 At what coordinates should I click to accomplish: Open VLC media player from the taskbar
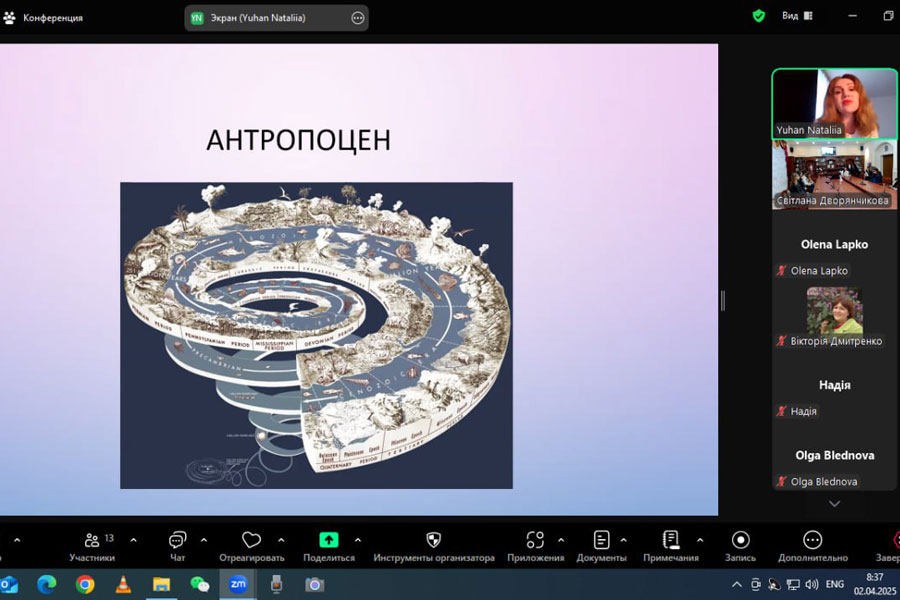123,584
